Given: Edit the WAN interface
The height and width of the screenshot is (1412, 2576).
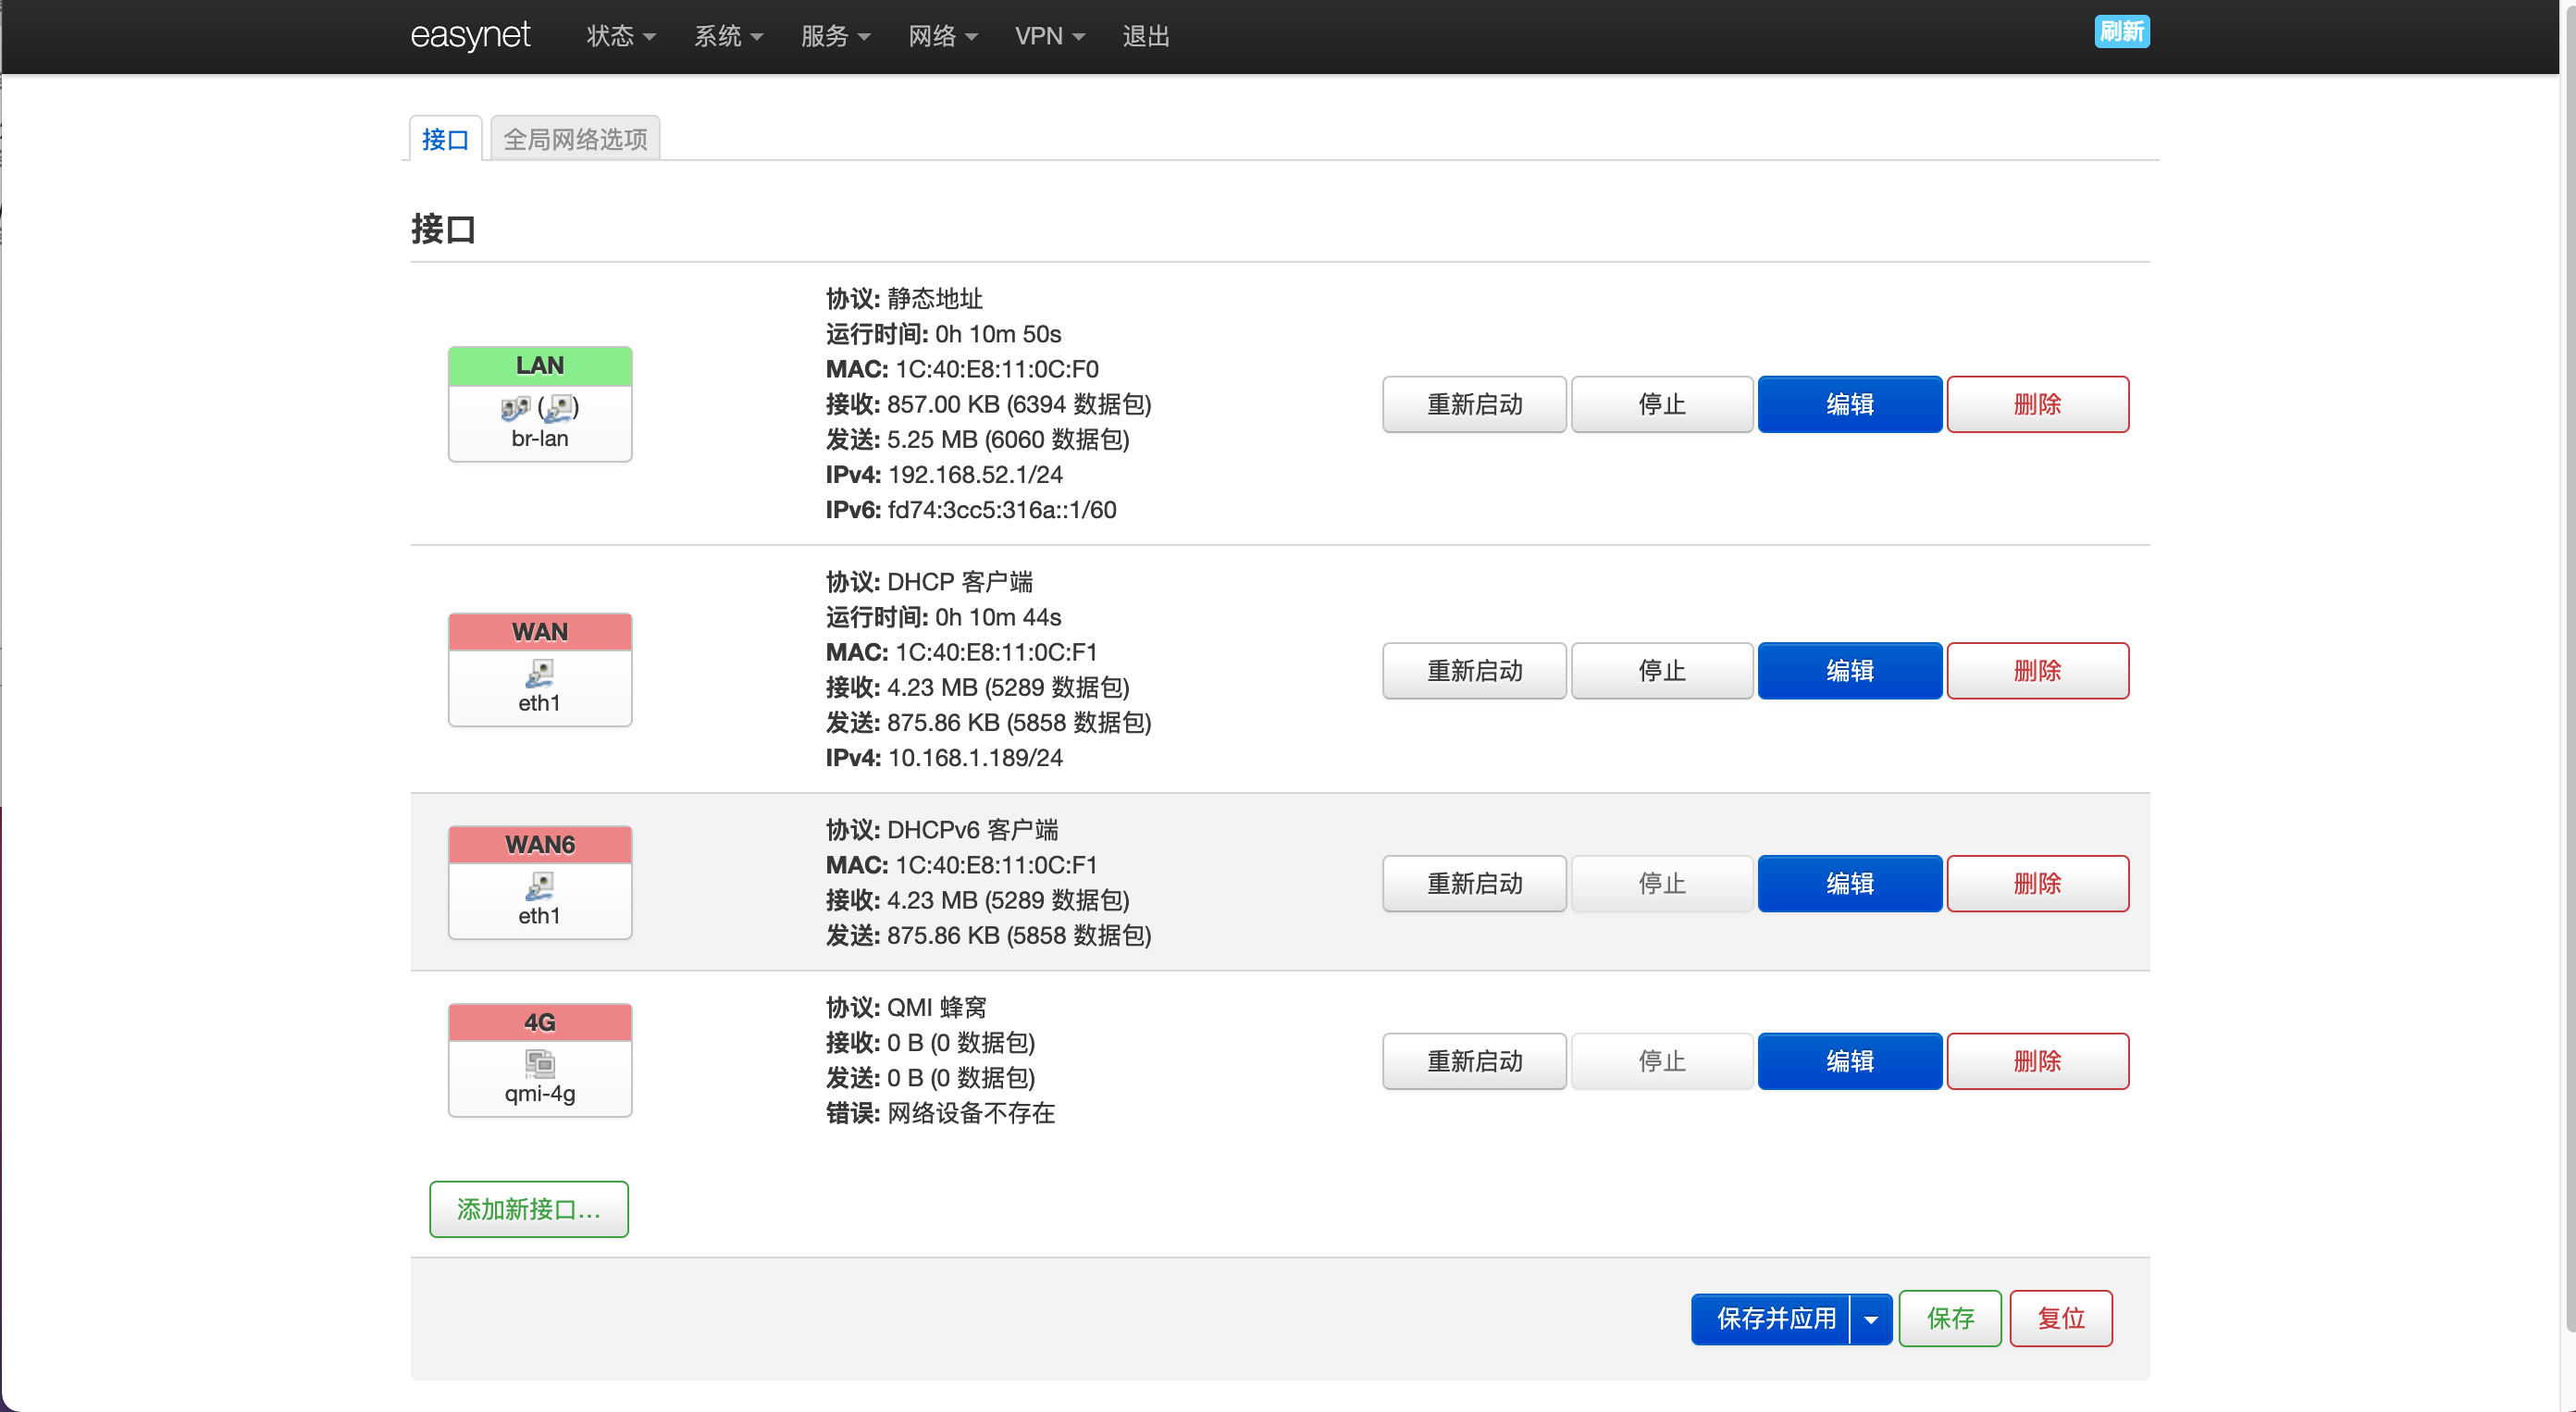Looking at the screenshot, I should click(x=1850, y=671).
